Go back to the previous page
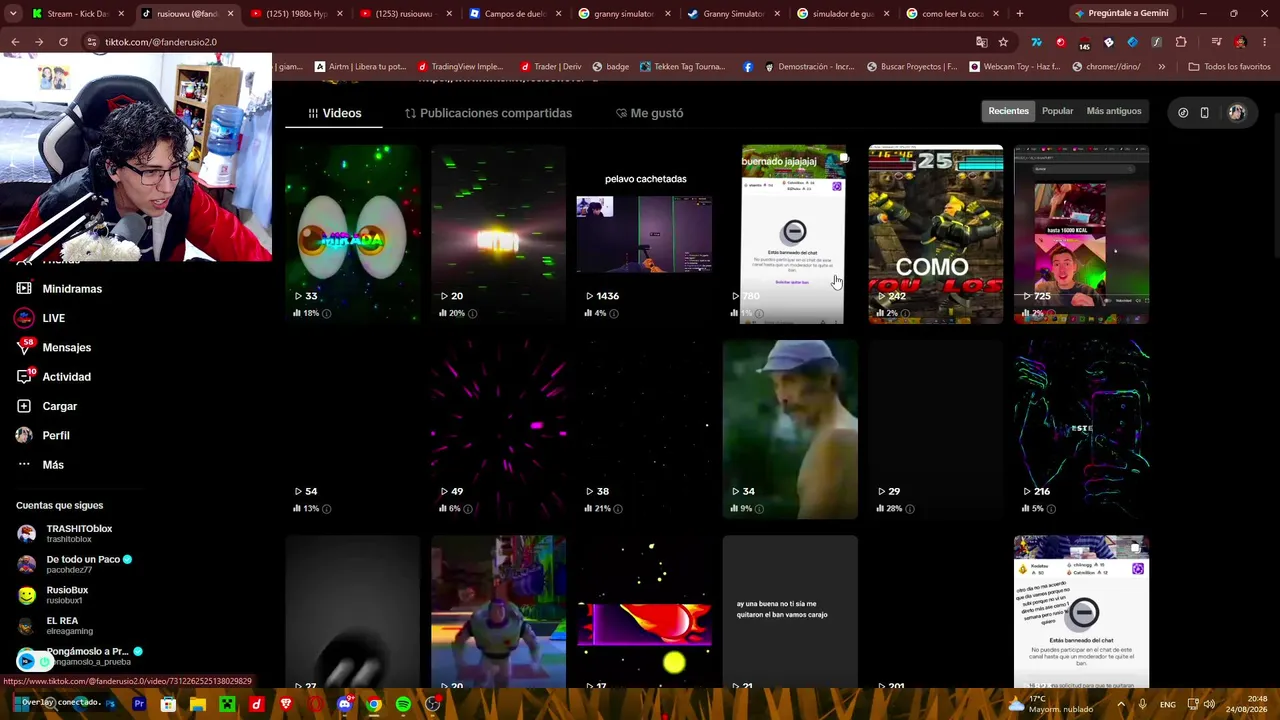The width and height of the screenshot is (1280, 720). [15, 42]
